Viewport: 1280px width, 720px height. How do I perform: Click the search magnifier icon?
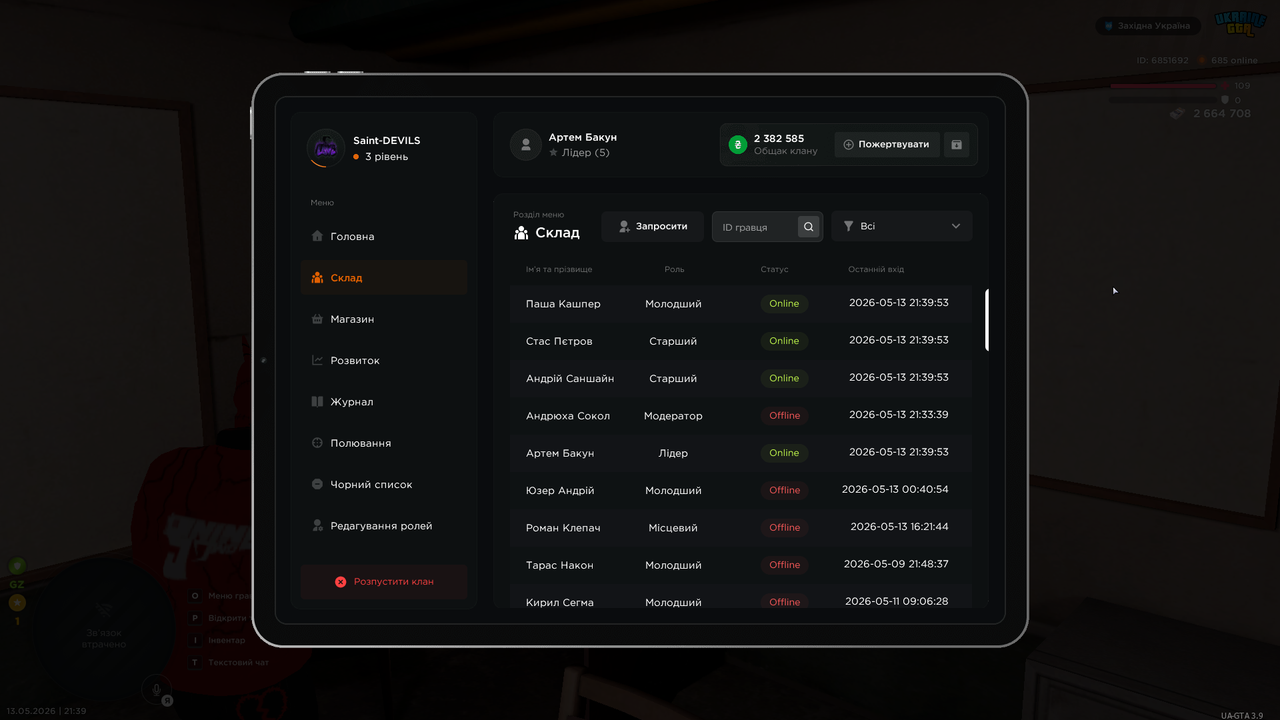pyautogui.click(x=808, y=227)
